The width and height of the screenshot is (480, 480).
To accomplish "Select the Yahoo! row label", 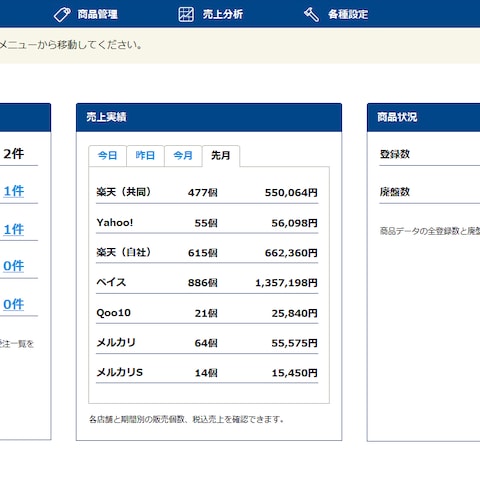I will pos(115,223).
